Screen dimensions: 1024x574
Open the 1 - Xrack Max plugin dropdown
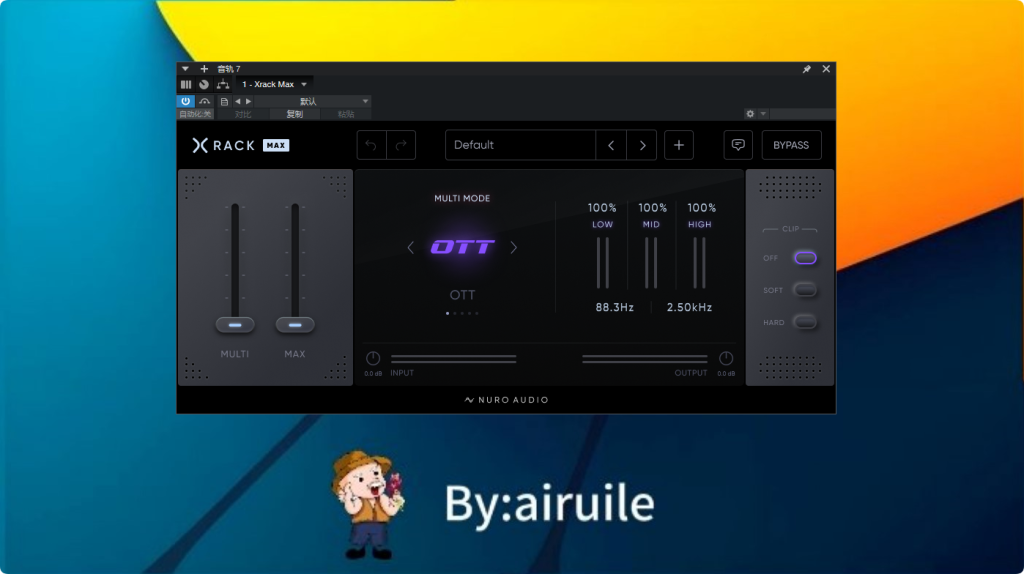[274, 84]
